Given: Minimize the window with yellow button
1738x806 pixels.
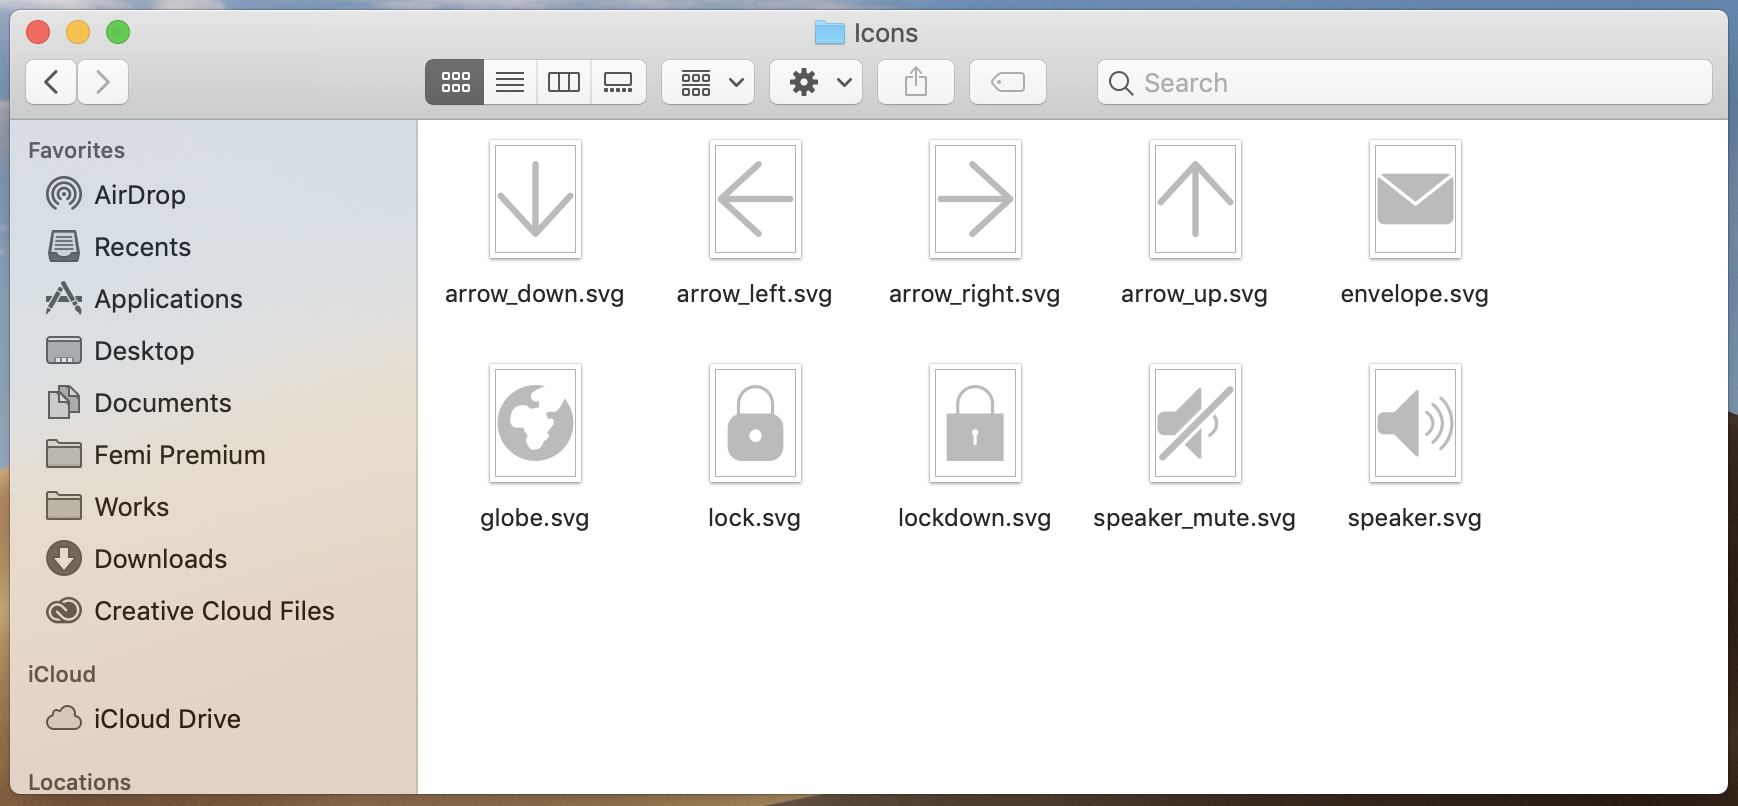Looking at the screenshot, I should point(78,32).
